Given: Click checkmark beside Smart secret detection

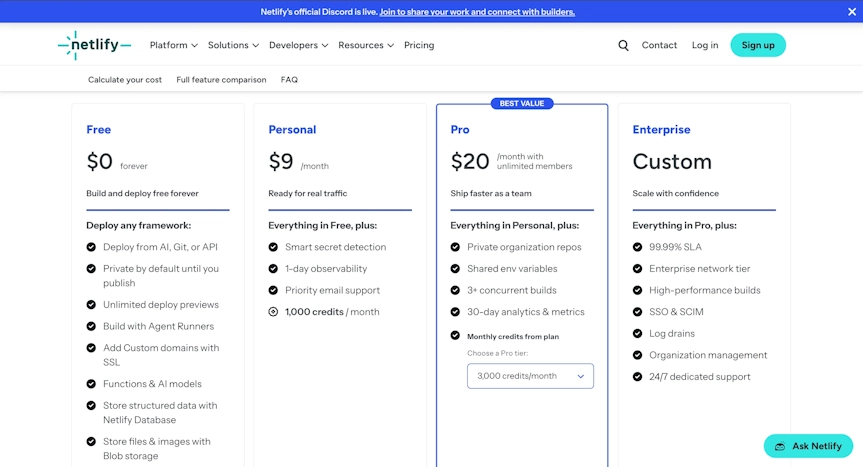Looking at the screenshot, I should [273, 247].
